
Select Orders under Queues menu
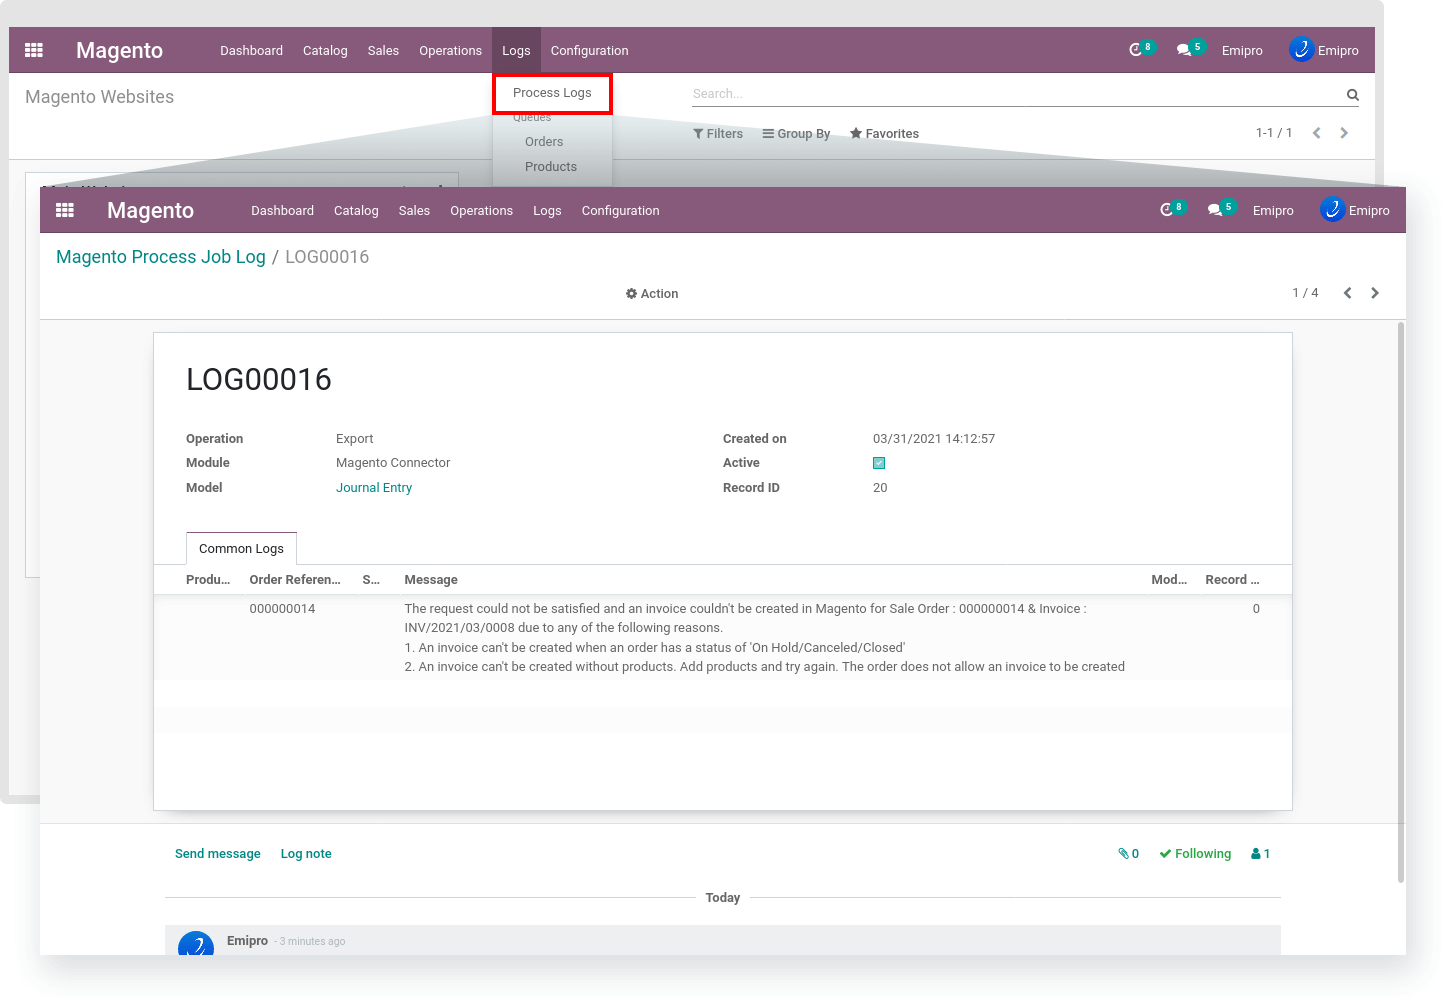tap(544, 142)
